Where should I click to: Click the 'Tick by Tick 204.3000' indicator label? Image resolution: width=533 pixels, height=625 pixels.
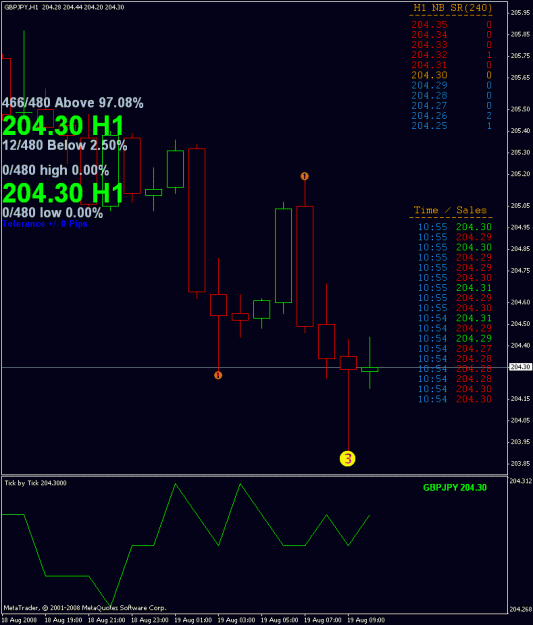click(35, 483)
